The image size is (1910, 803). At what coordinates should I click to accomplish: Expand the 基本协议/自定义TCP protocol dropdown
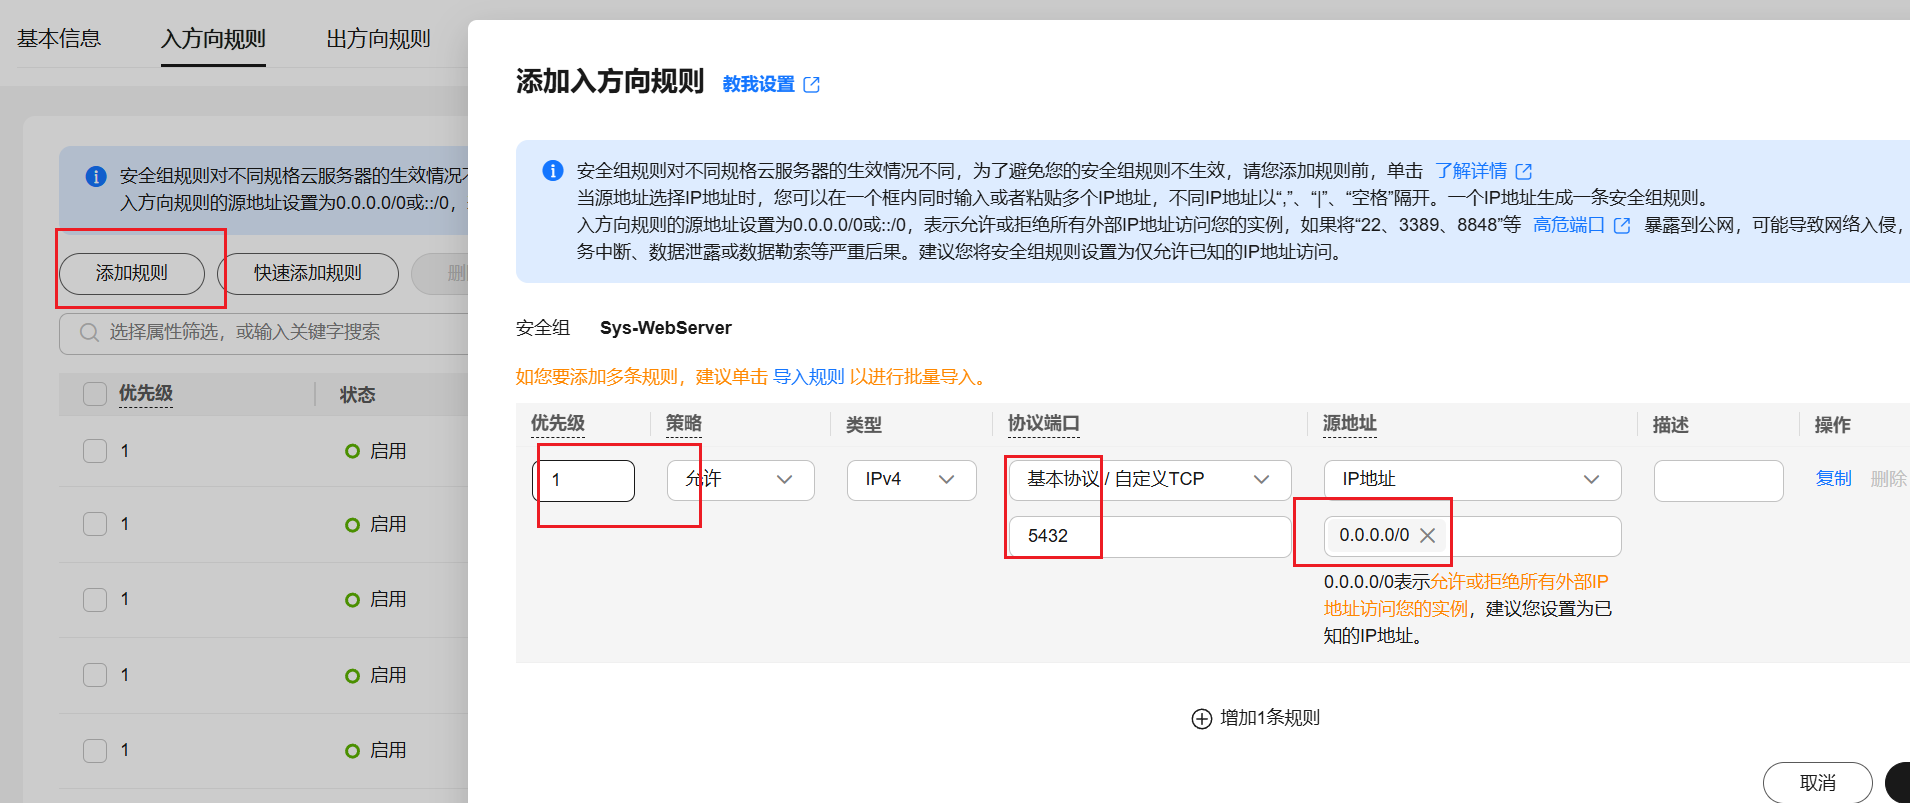[1149, 480]
